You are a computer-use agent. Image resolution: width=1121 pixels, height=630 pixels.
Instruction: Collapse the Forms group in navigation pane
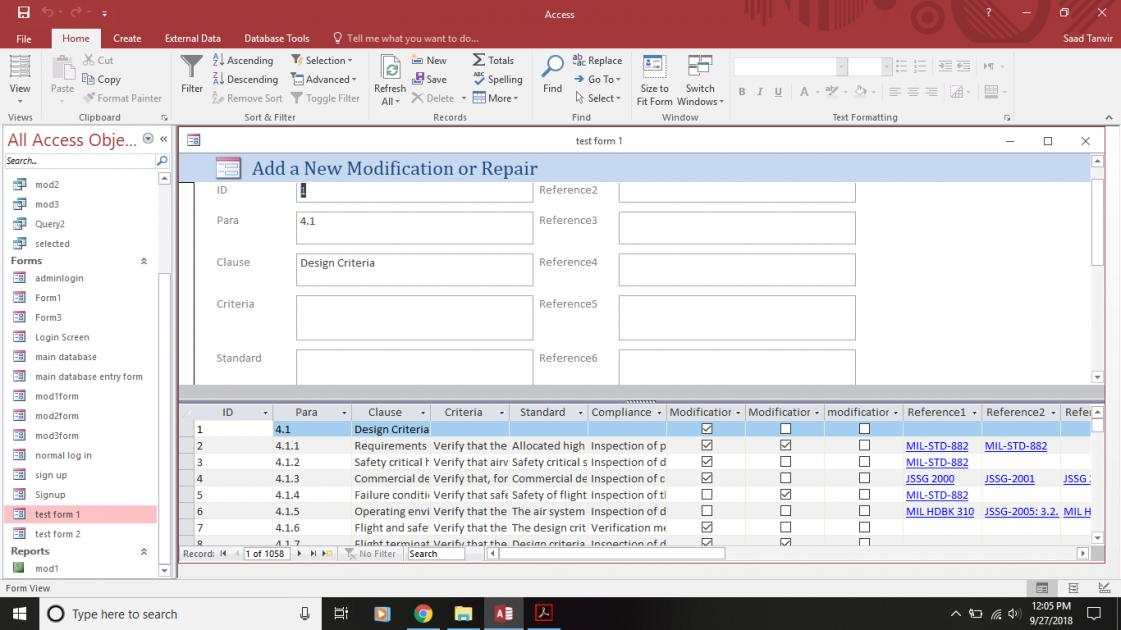pos(143,261)
